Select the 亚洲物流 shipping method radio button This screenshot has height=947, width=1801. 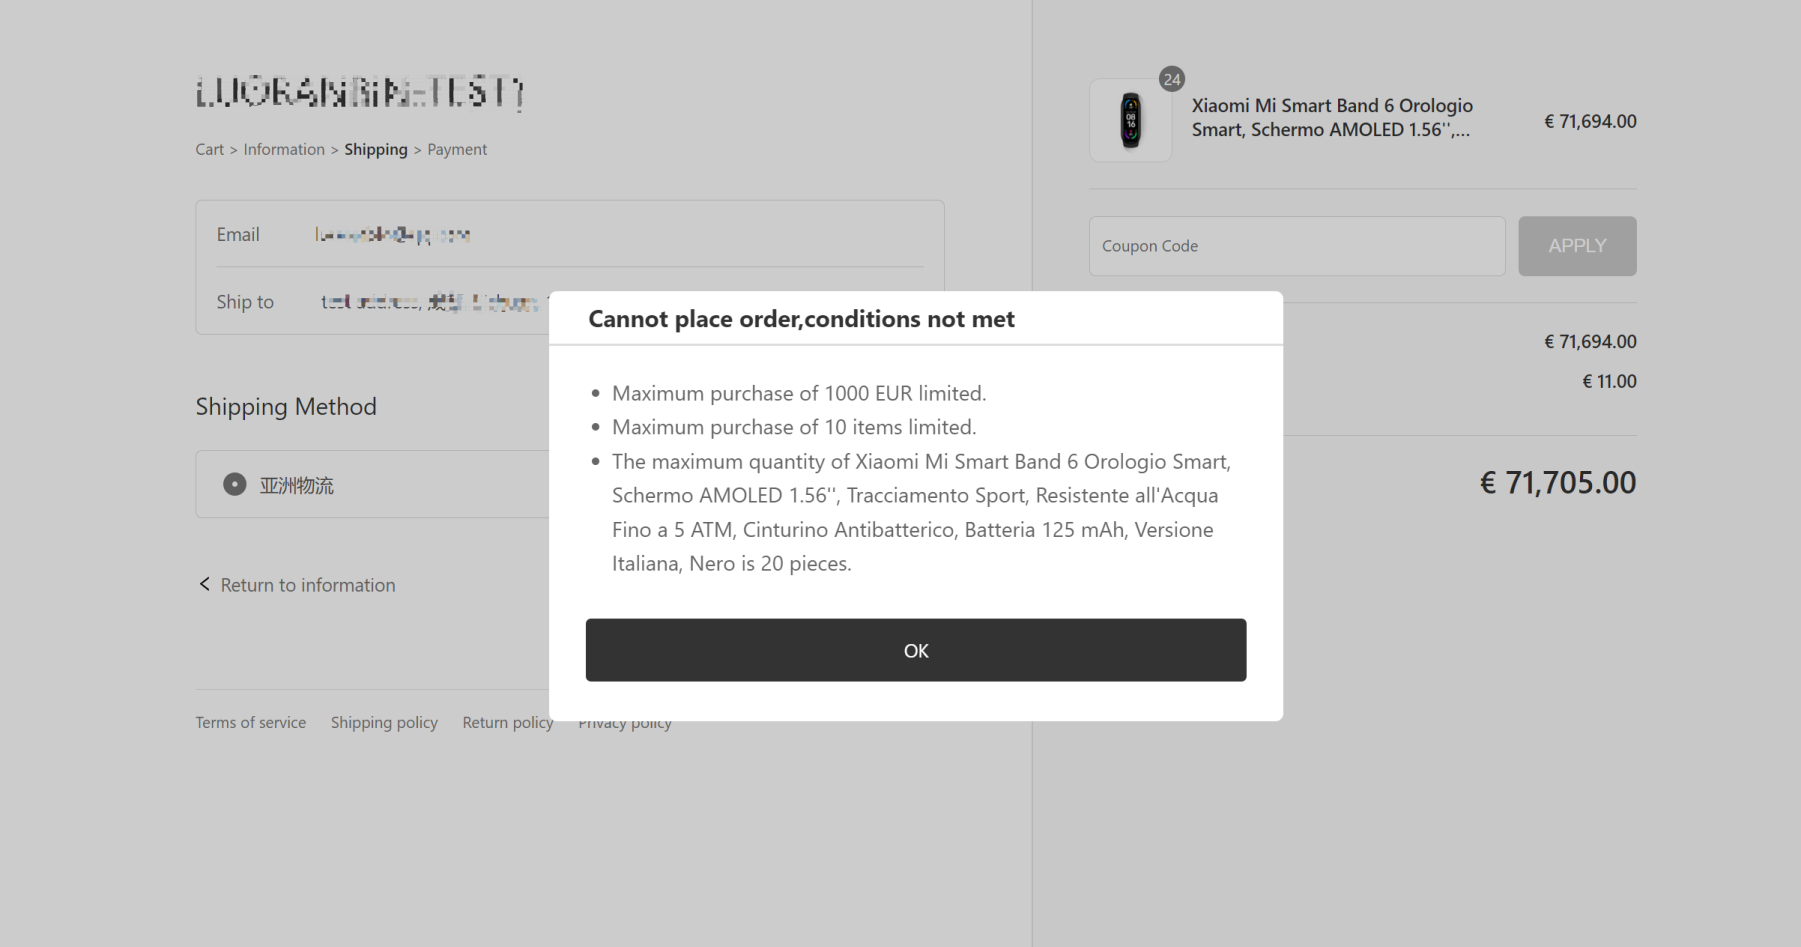click(234, 485)
